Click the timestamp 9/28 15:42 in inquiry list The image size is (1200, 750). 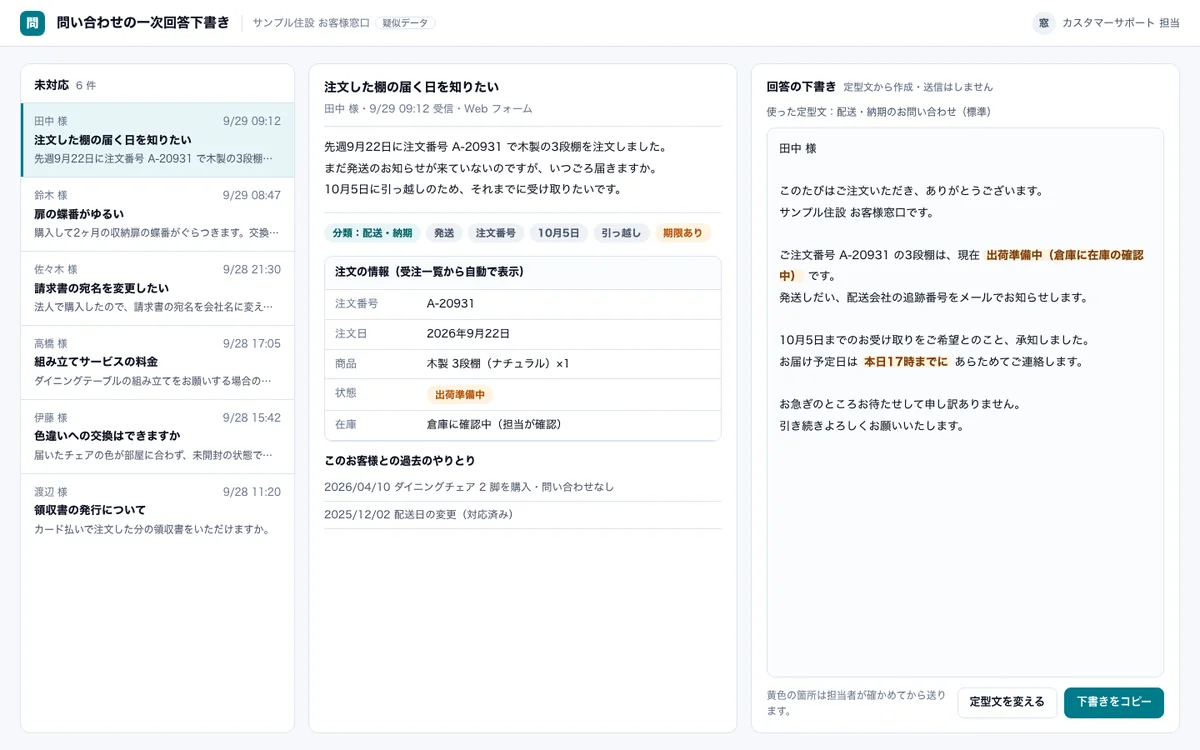tap(252, 418)
